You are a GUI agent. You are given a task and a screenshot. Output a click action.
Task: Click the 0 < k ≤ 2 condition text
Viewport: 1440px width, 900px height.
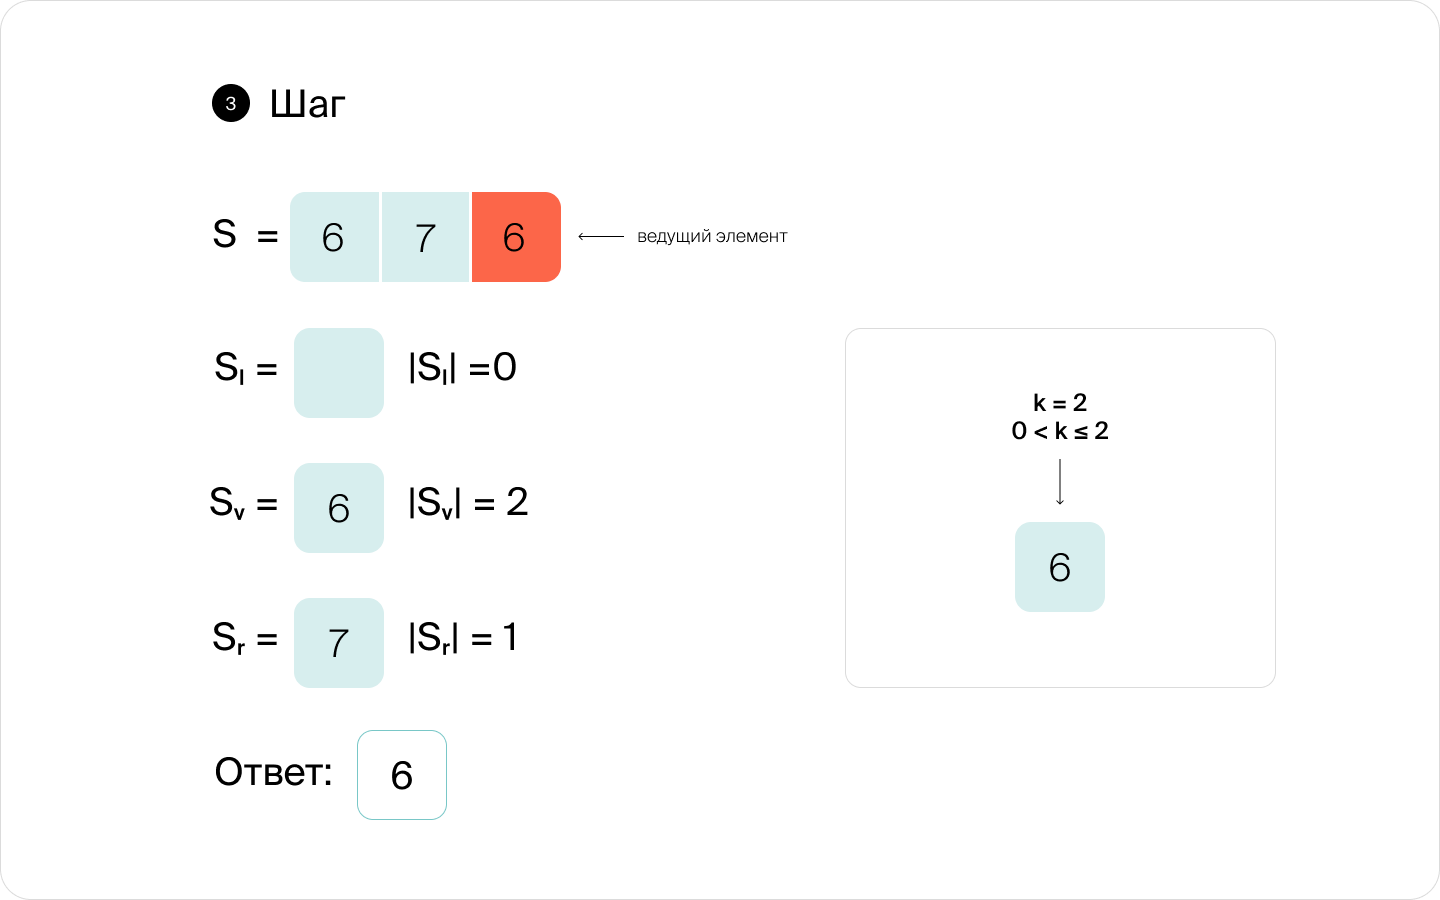(x=1060, y=431)
